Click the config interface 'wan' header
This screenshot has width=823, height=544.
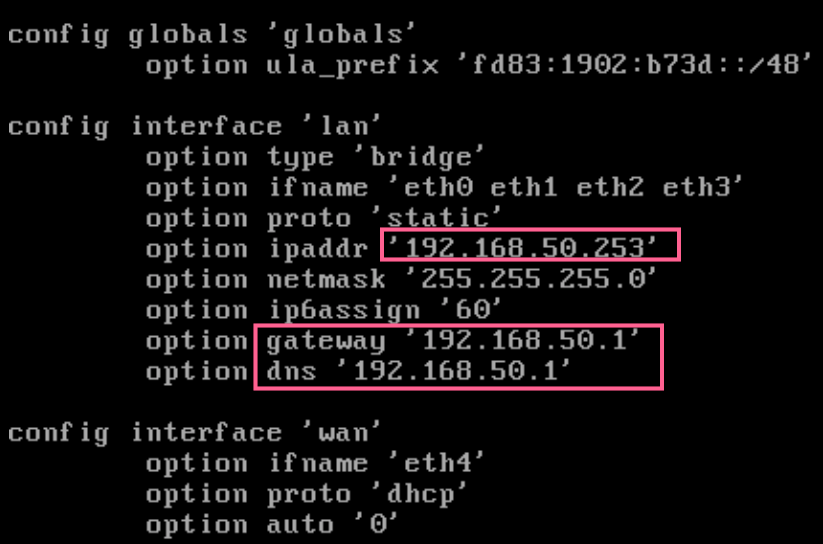[195, 434]
